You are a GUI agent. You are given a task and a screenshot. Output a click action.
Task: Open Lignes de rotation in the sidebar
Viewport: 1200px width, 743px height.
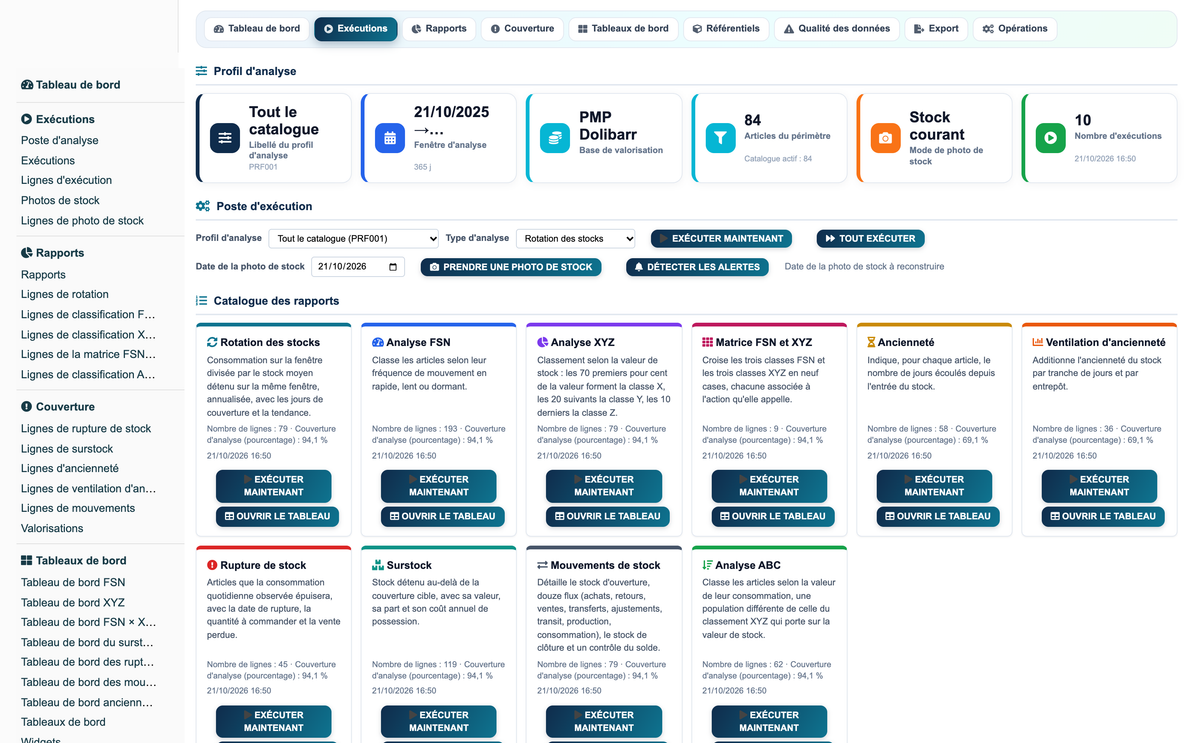click(65, 295)
